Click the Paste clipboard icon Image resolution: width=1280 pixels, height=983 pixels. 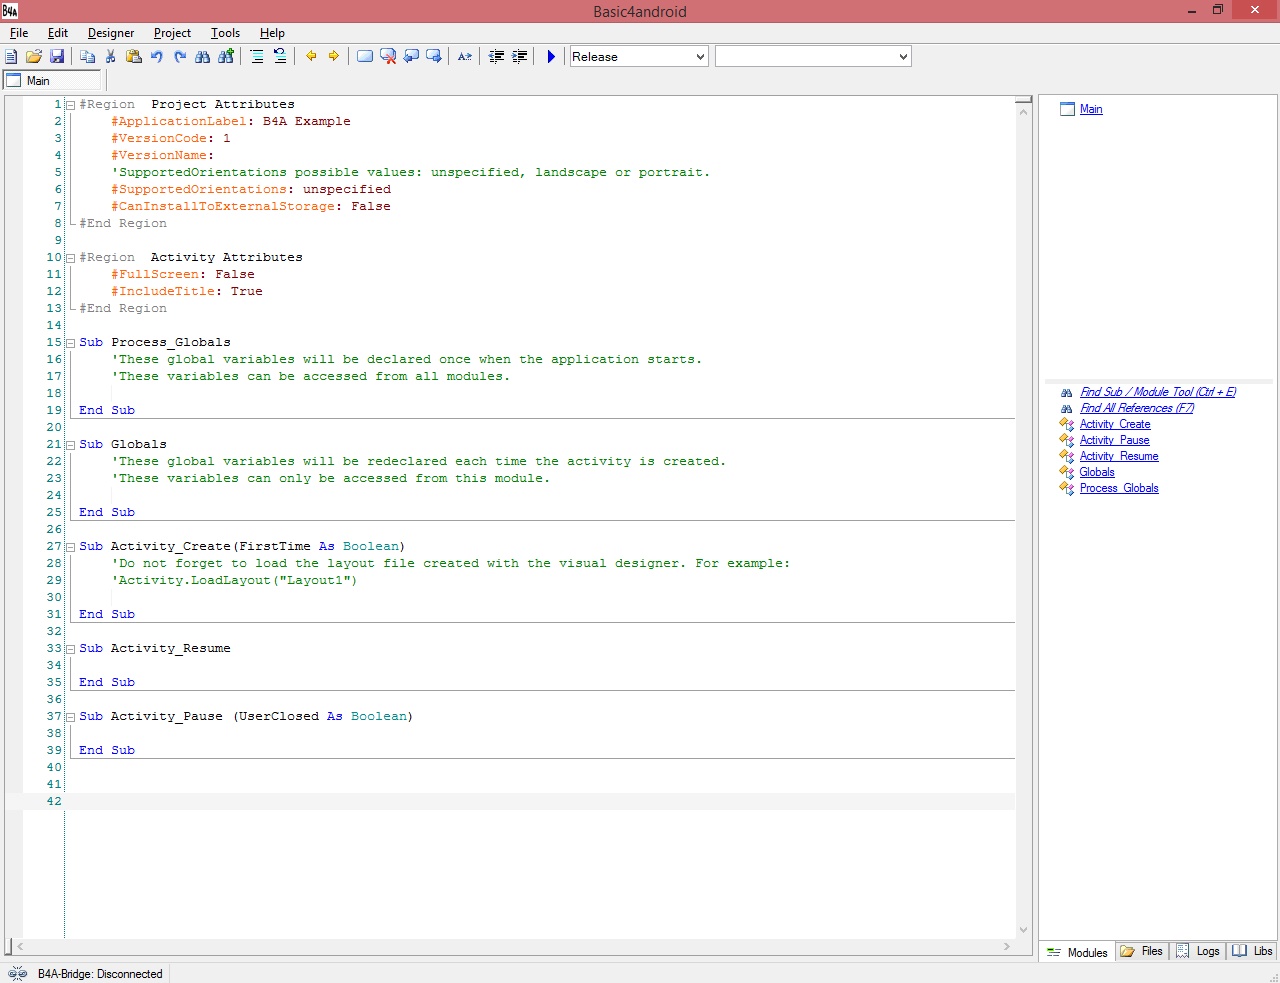pyautogui.click(x=133, y=57)
